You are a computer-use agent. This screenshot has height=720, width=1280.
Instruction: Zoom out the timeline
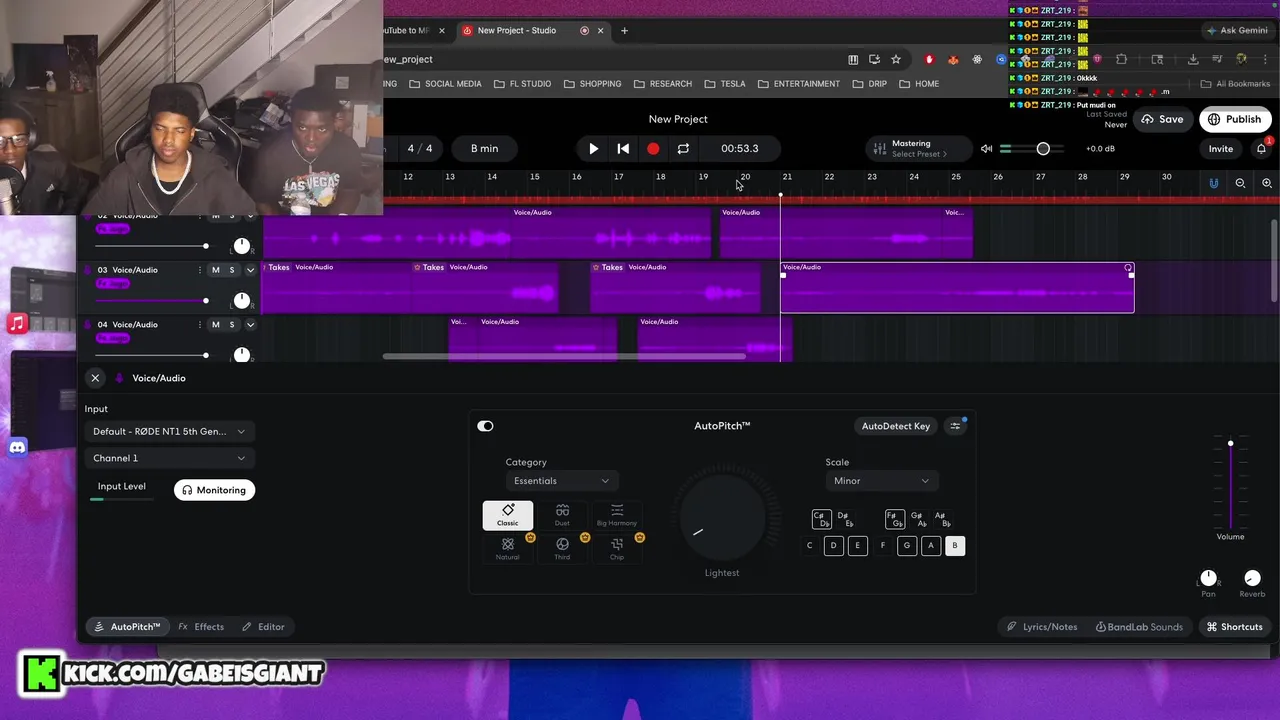pos(1240,183)
